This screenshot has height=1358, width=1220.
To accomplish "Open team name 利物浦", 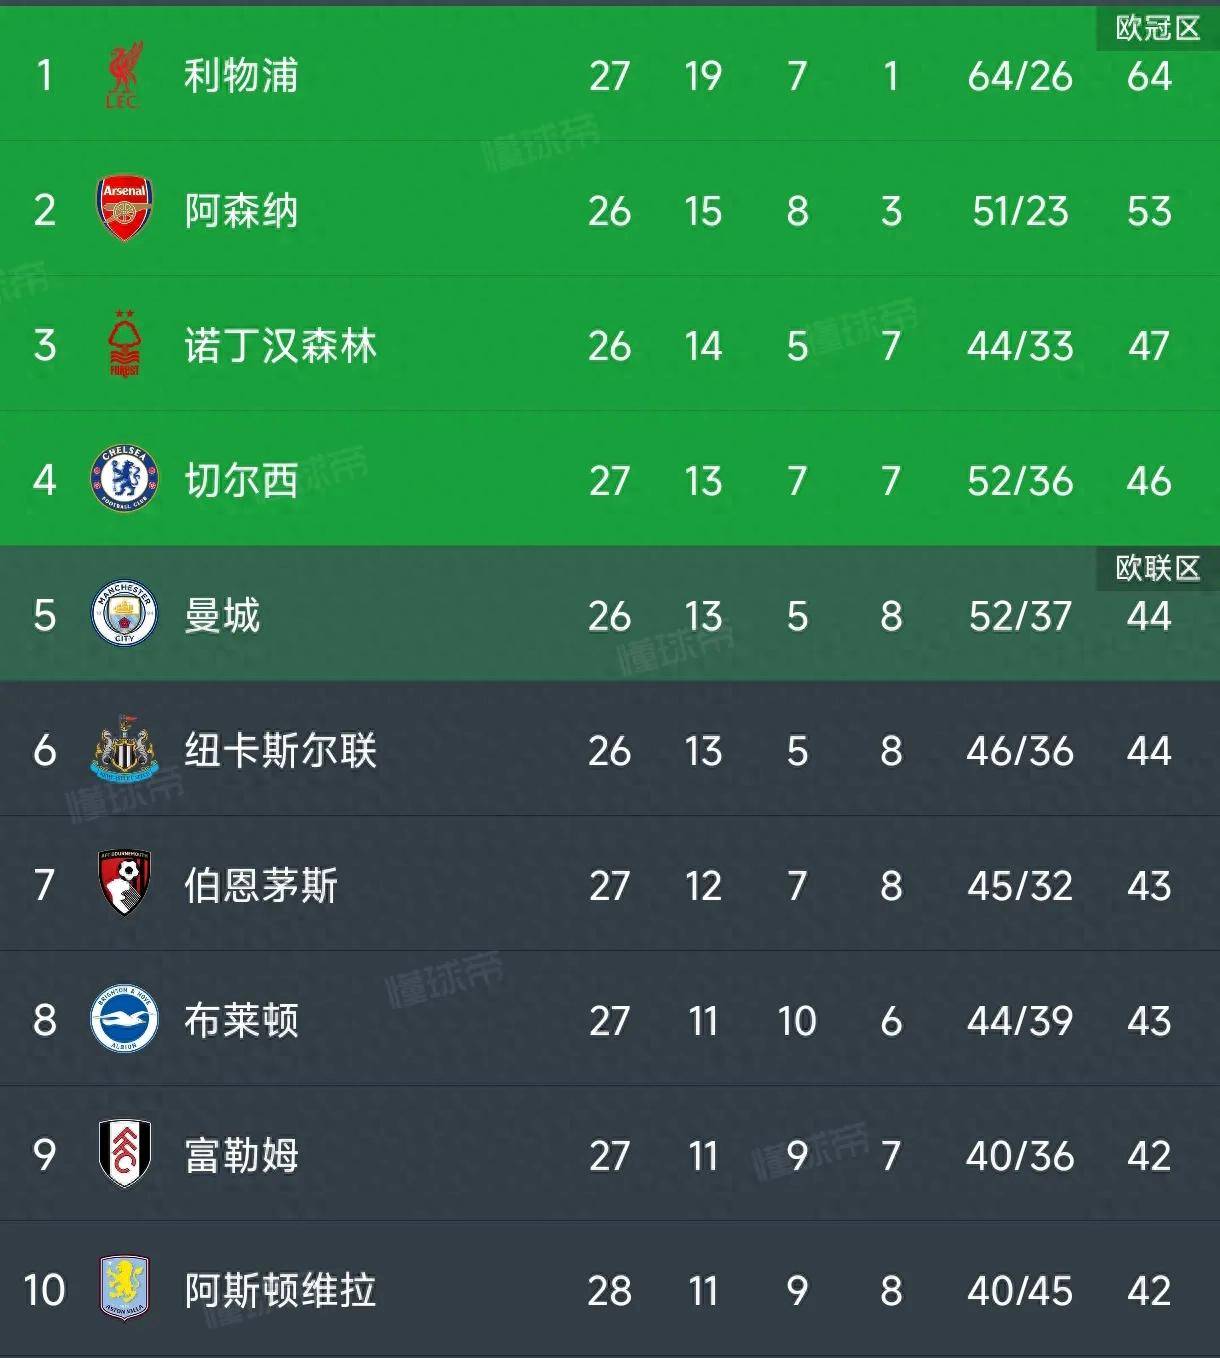I will tap(241, 76).
